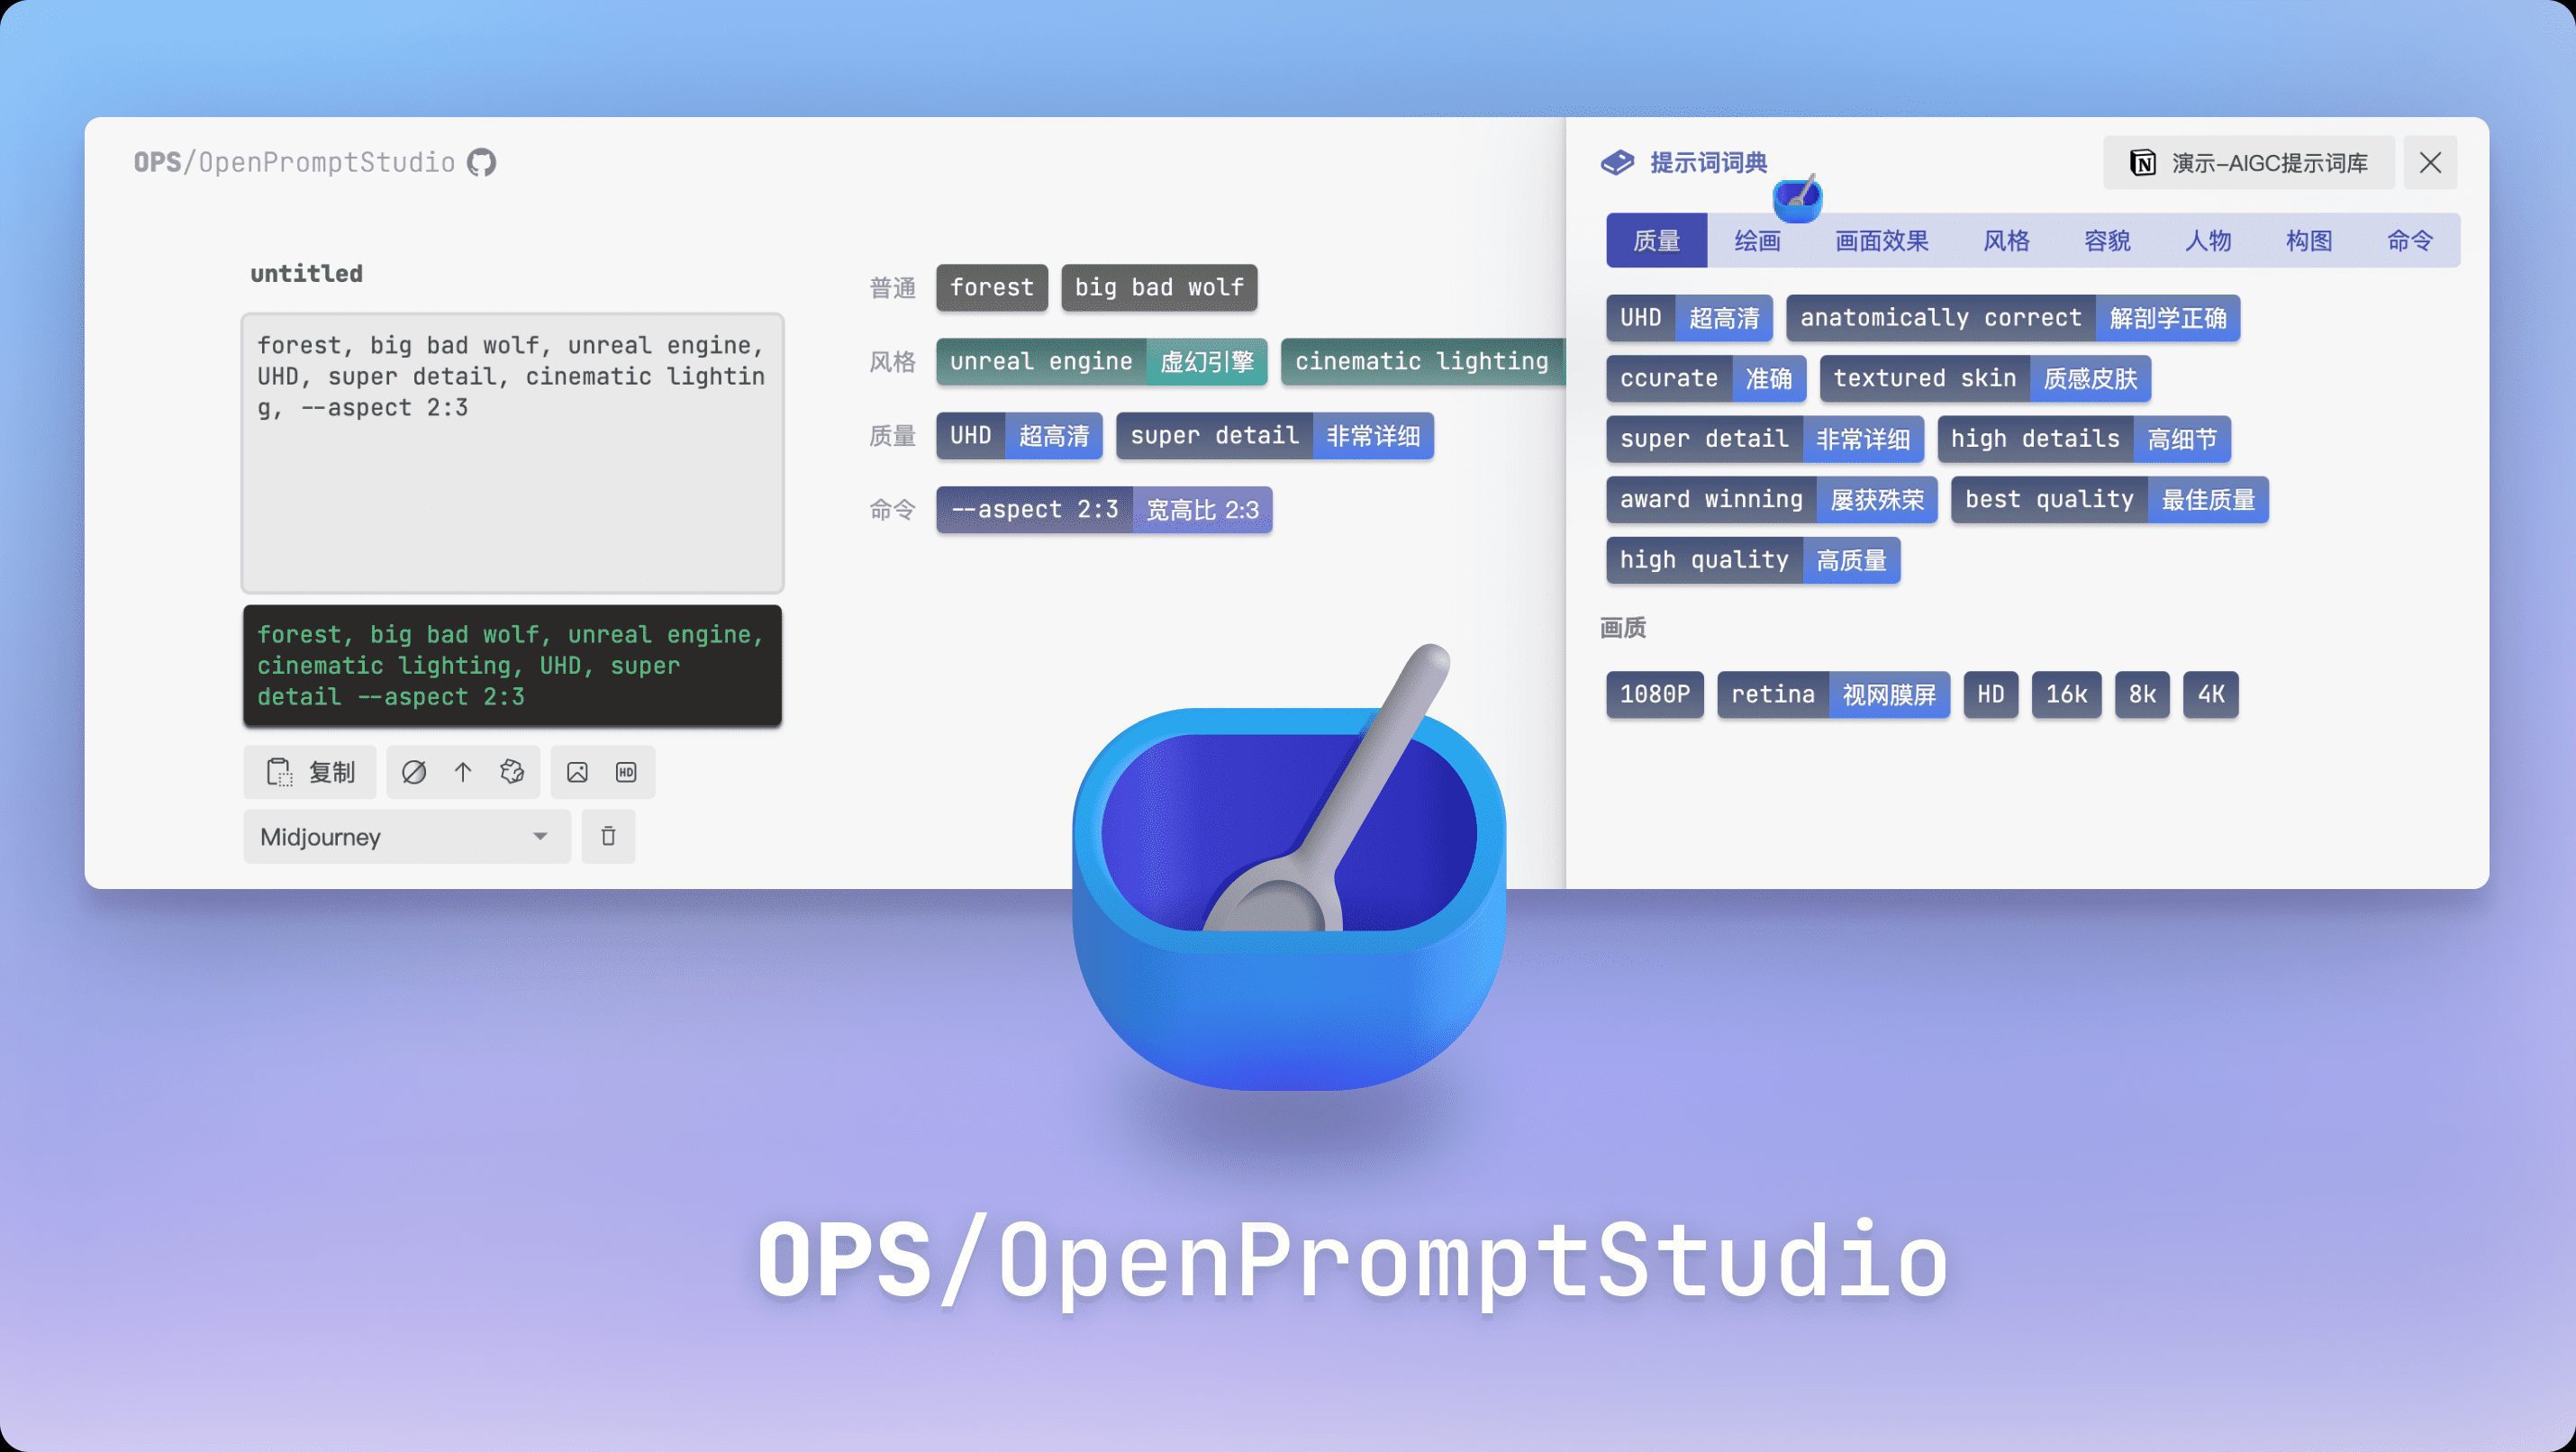Toggle the cinematic lighting style tag
This screenshot has width=2576, height=1452.
pos(1419,361)
